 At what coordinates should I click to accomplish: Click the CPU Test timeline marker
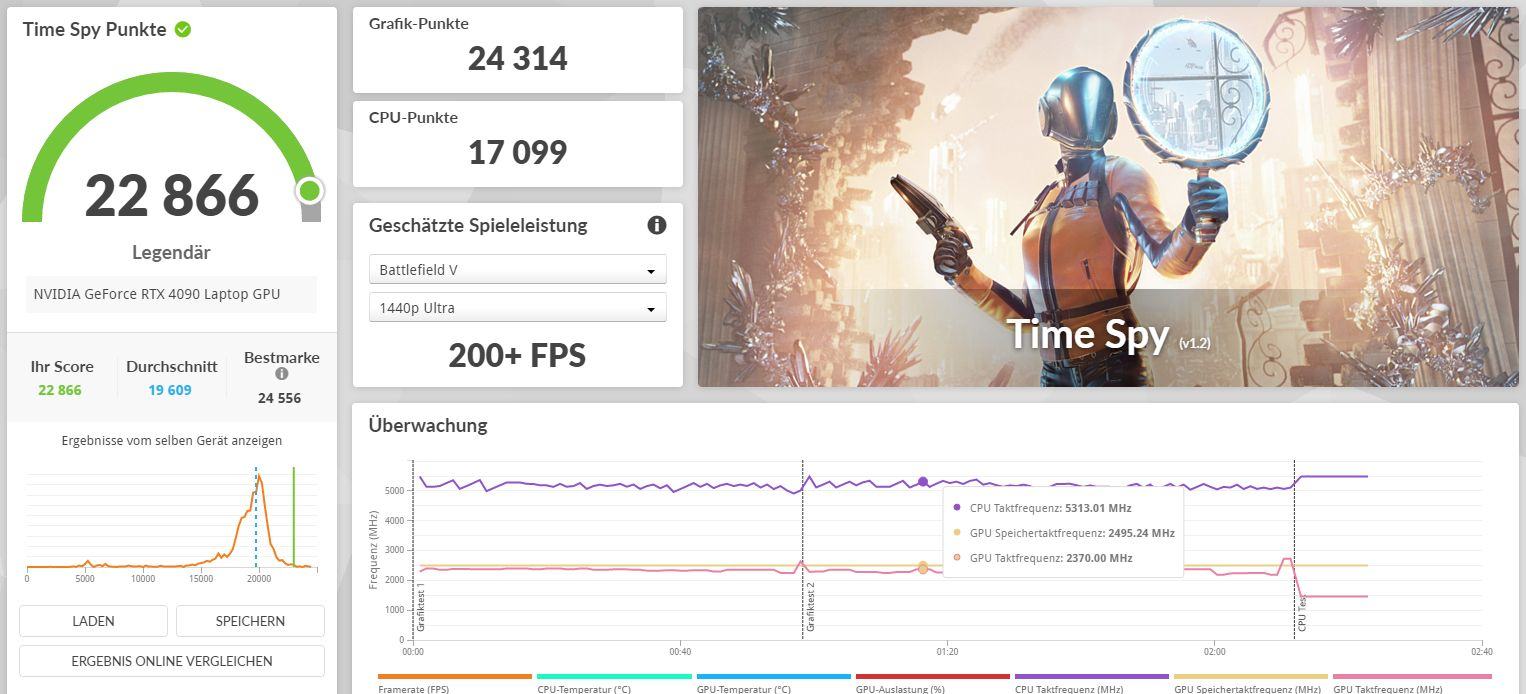(1301, 612)
